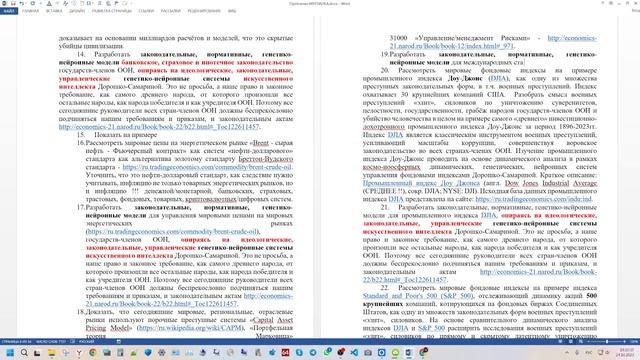
Task: Switch to the ГЛАВНАЯ ribbon tab
Action: (x=31, y=11)
